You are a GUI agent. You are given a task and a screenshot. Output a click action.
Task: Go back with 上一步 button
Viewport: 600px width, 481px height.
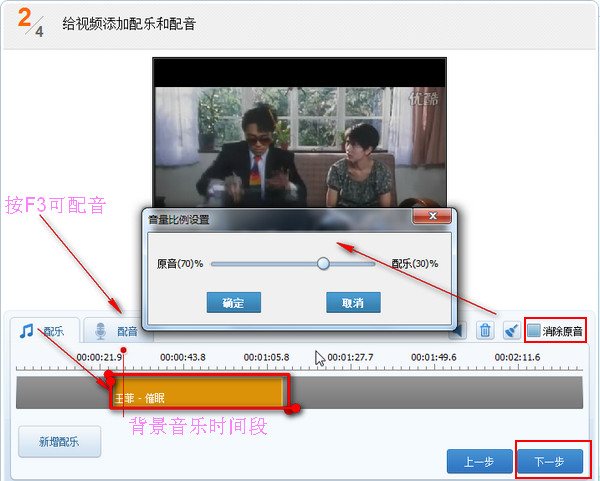click(x=479, y=461)
